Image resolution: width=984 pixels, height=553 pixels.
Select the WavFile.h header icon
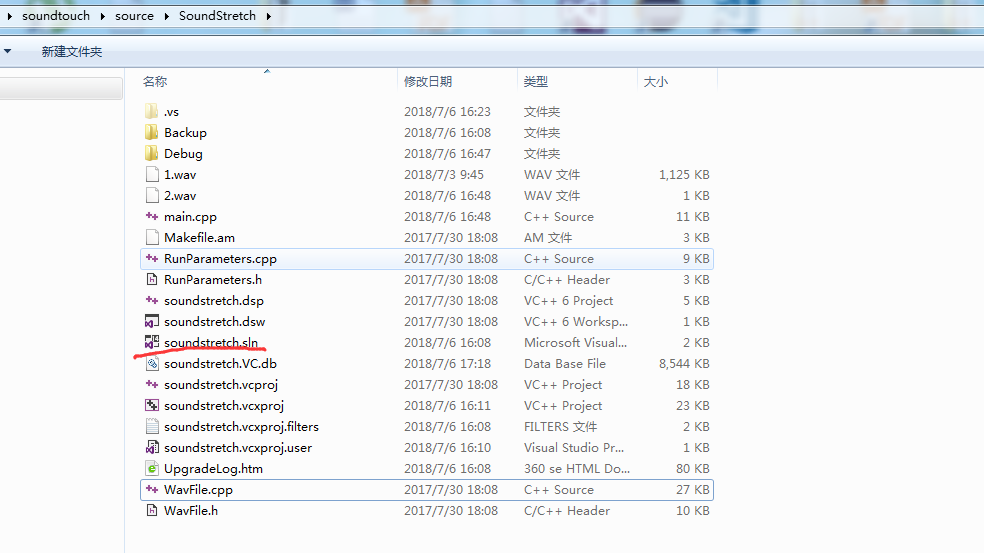152,511
